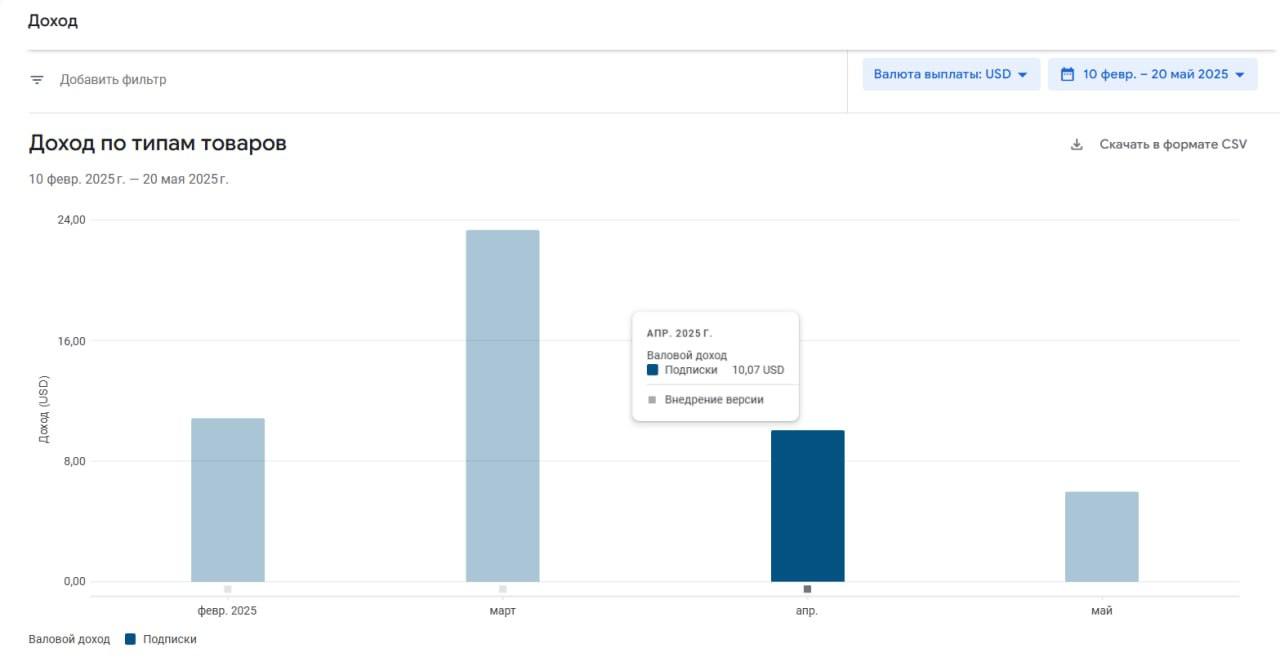
Task: Click the release marker under the февр. 2025 bar
Action: point(228,589)
